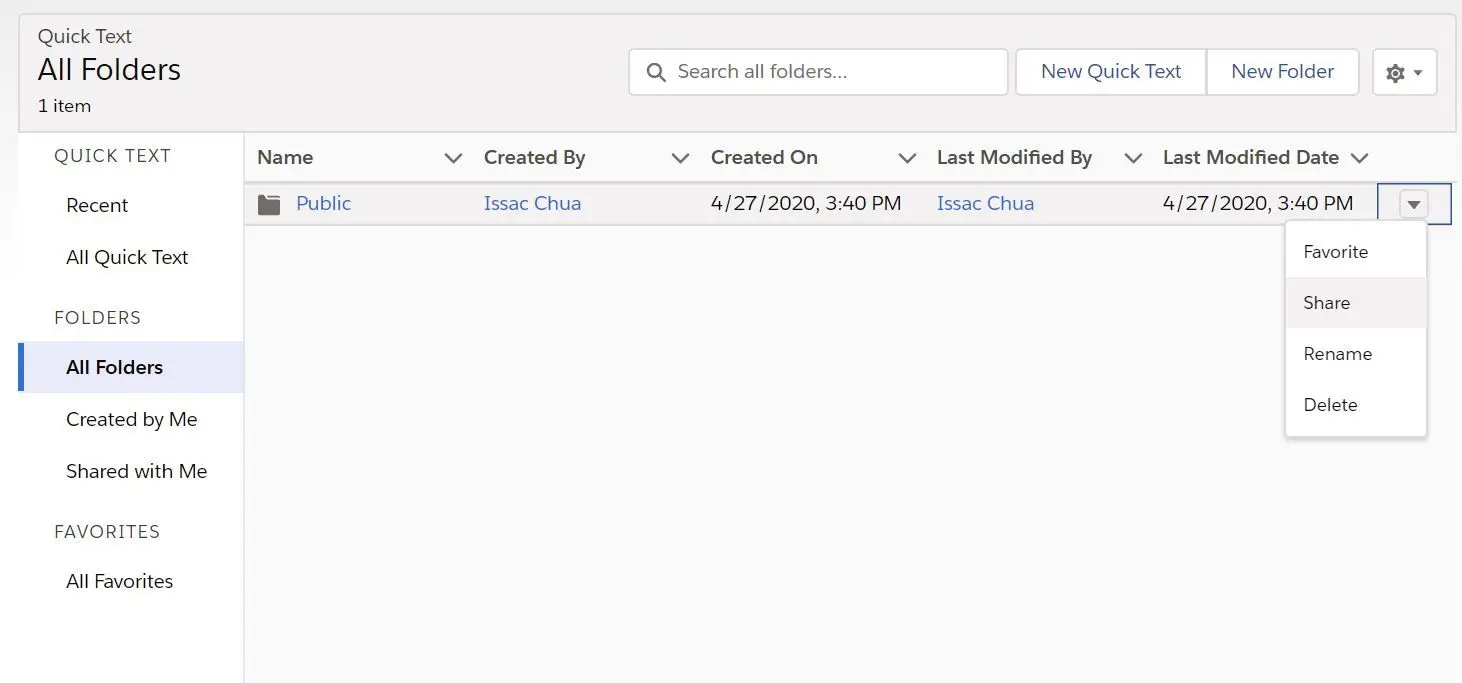Show folders Shared with Me
The width and height of the screenshot is (1462, 683).
tap(136, 471)
